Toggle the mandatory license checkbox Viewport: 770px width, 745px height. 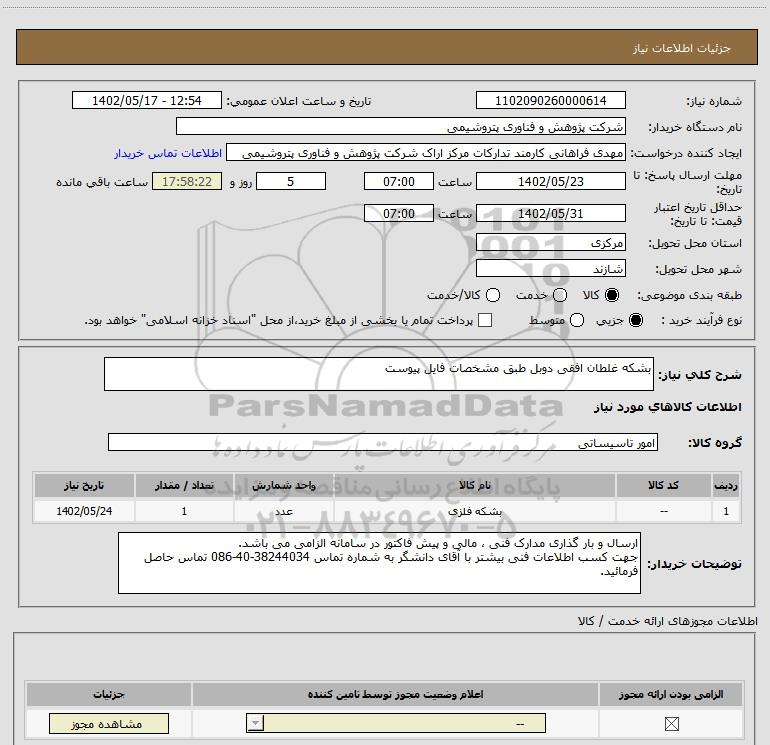click(x=671, y=723)
